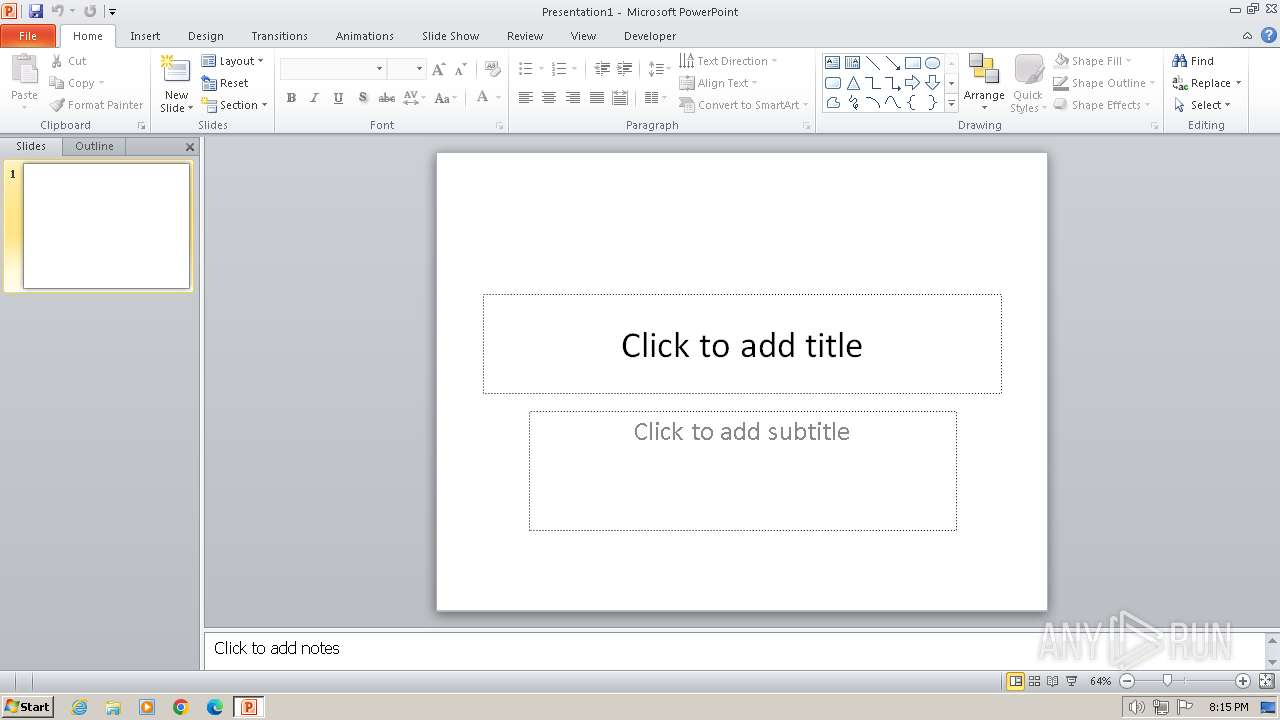Switch to the Outline pane tab
Image resolution: width=1280 pixels, height=720 pixels.
(x=94, y=146)
